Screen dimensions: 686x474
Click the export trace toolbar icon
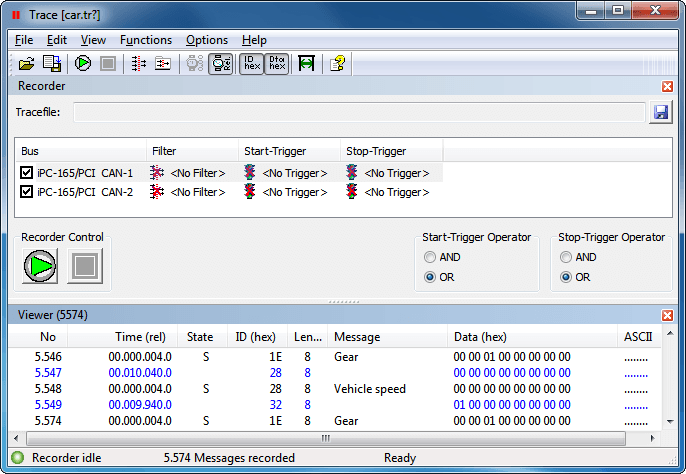tap(52, 64)
